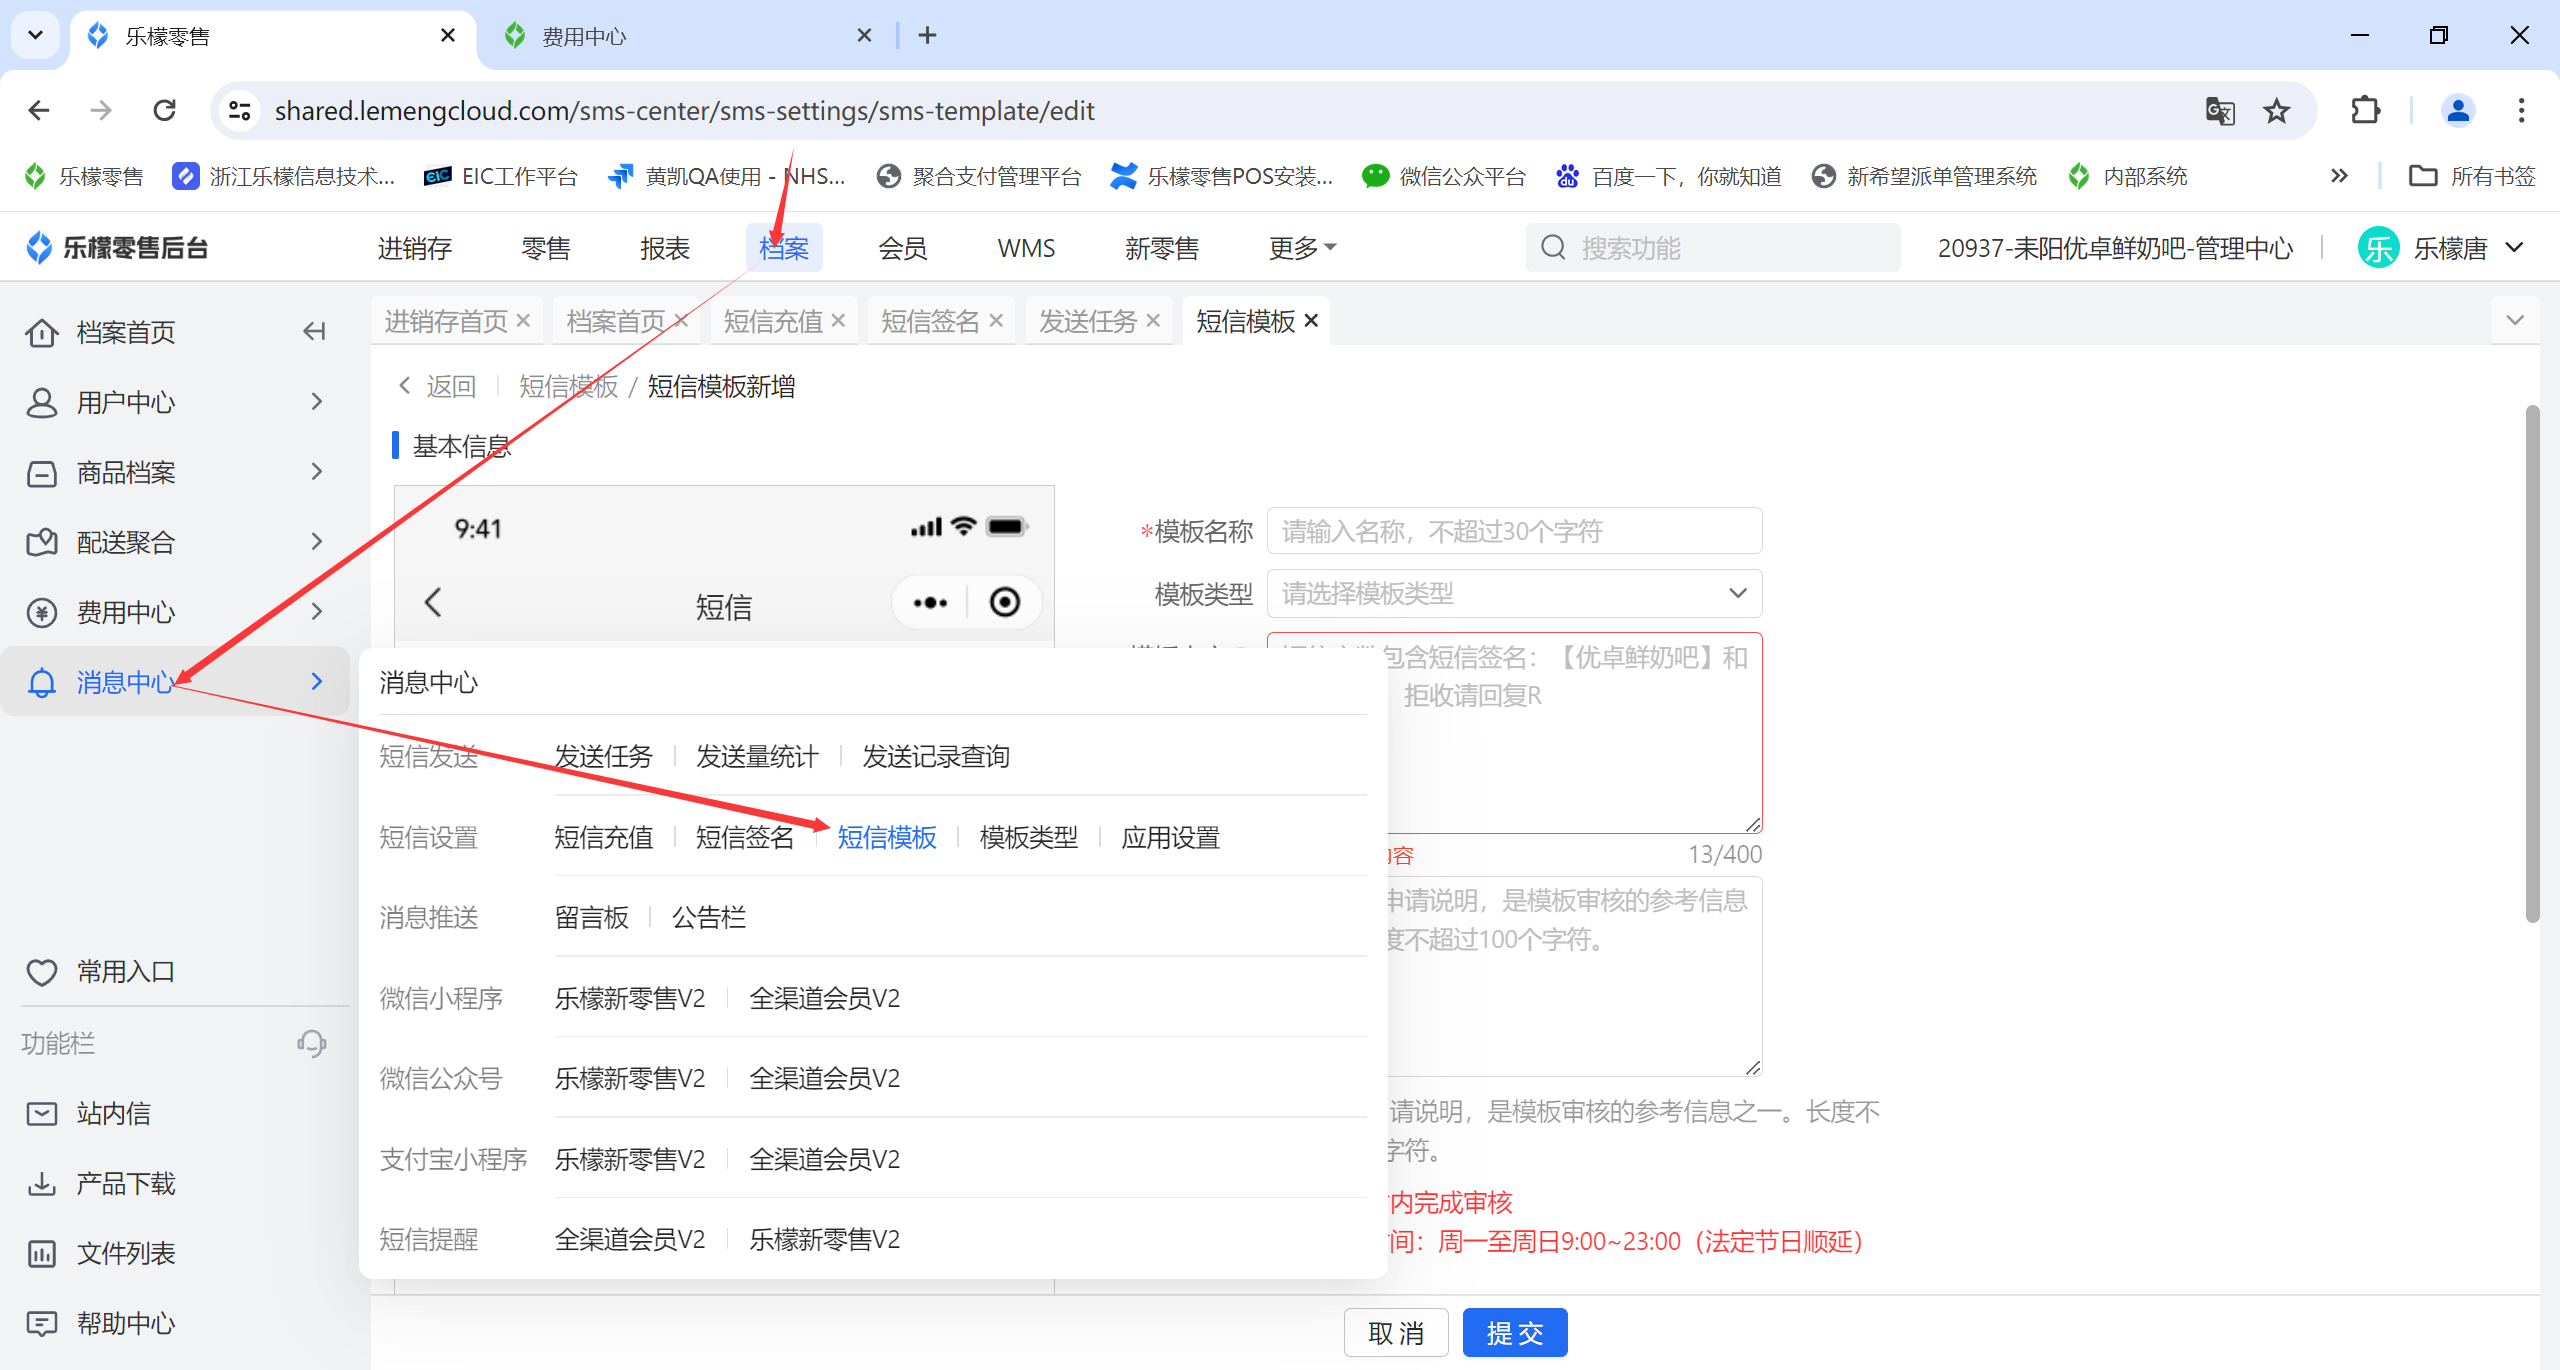This screenshot has width=2560, height=1370.
Task: Open the 模板类型 dropdown selector
Action: [x=1514, y=593]
